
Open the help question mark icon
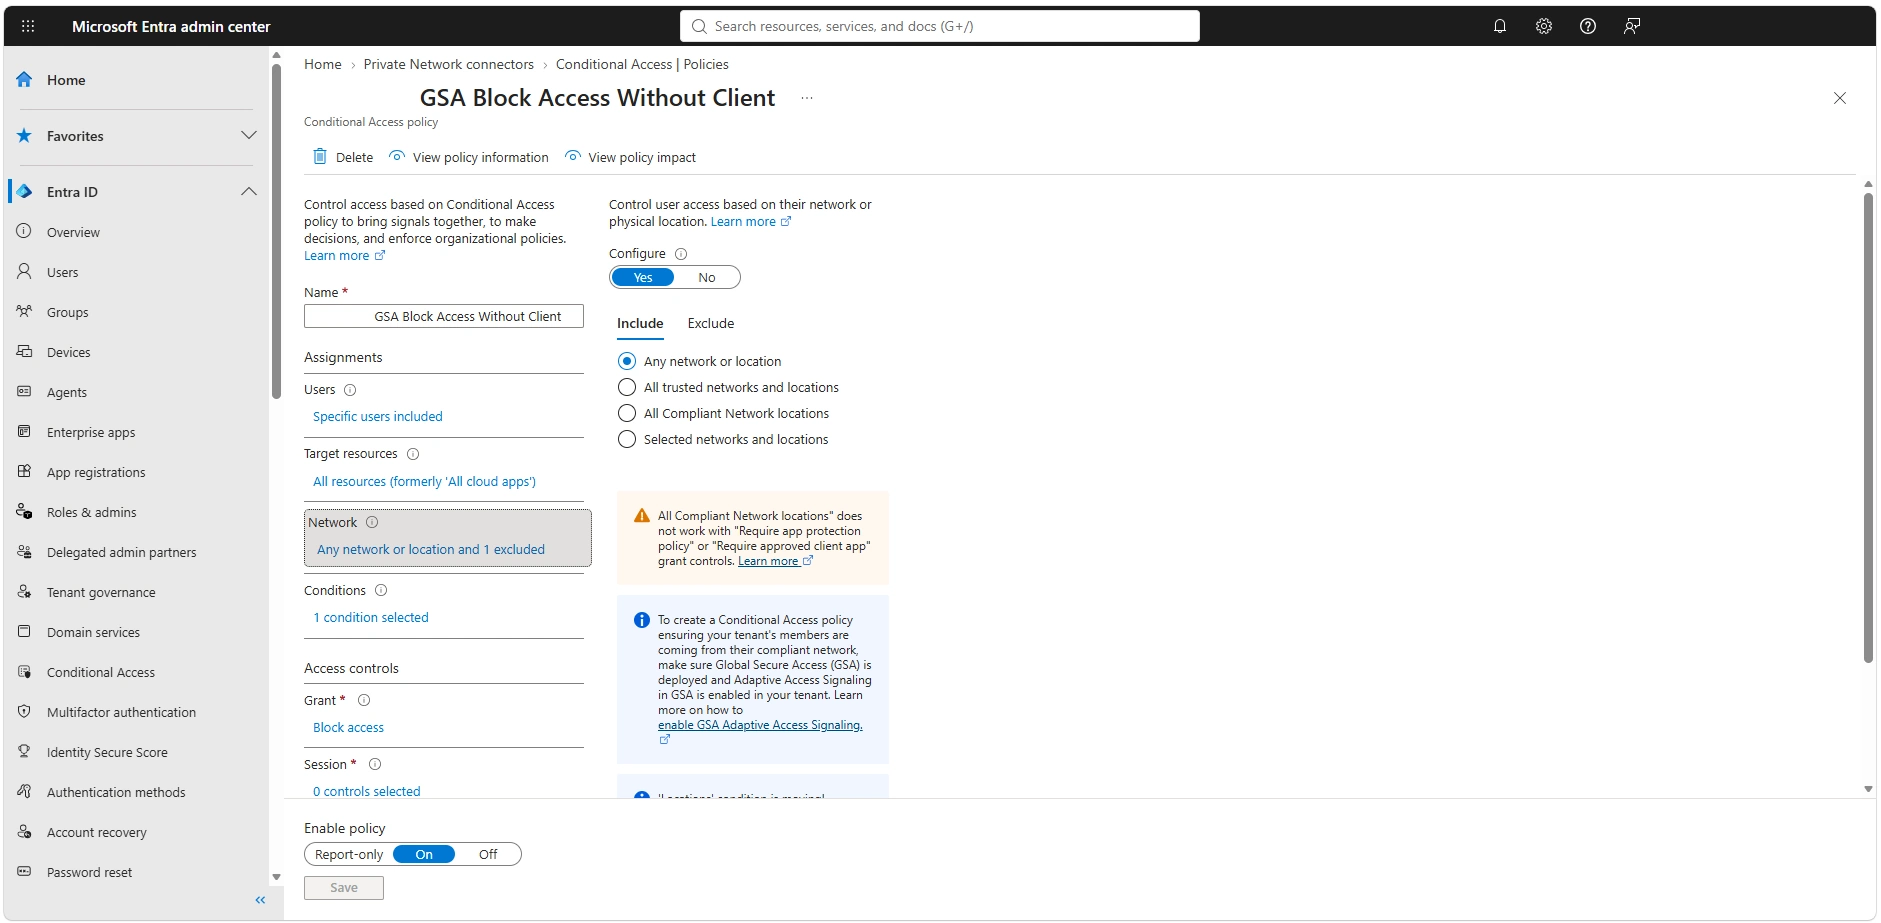click(1588, 26)
